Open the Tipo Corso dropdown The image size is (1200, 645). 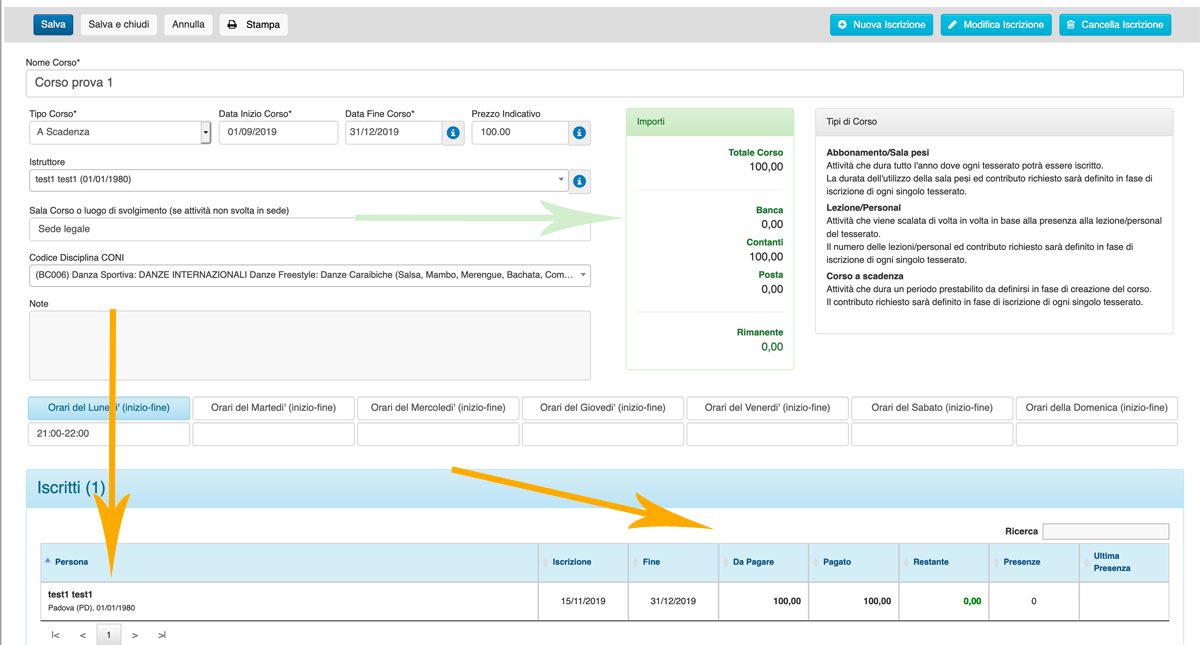click(206, 132)
